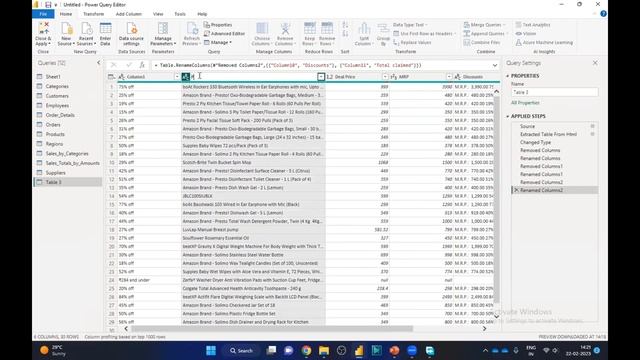Open the File tab
The height and width of the screenshot is (360, 640).
point(43,14)
